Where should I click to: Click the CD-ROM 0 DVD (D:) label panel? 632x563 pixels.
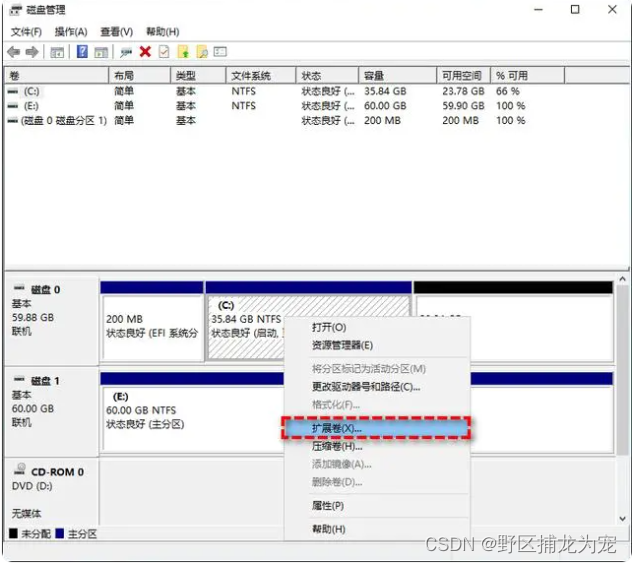pos(52,491)
